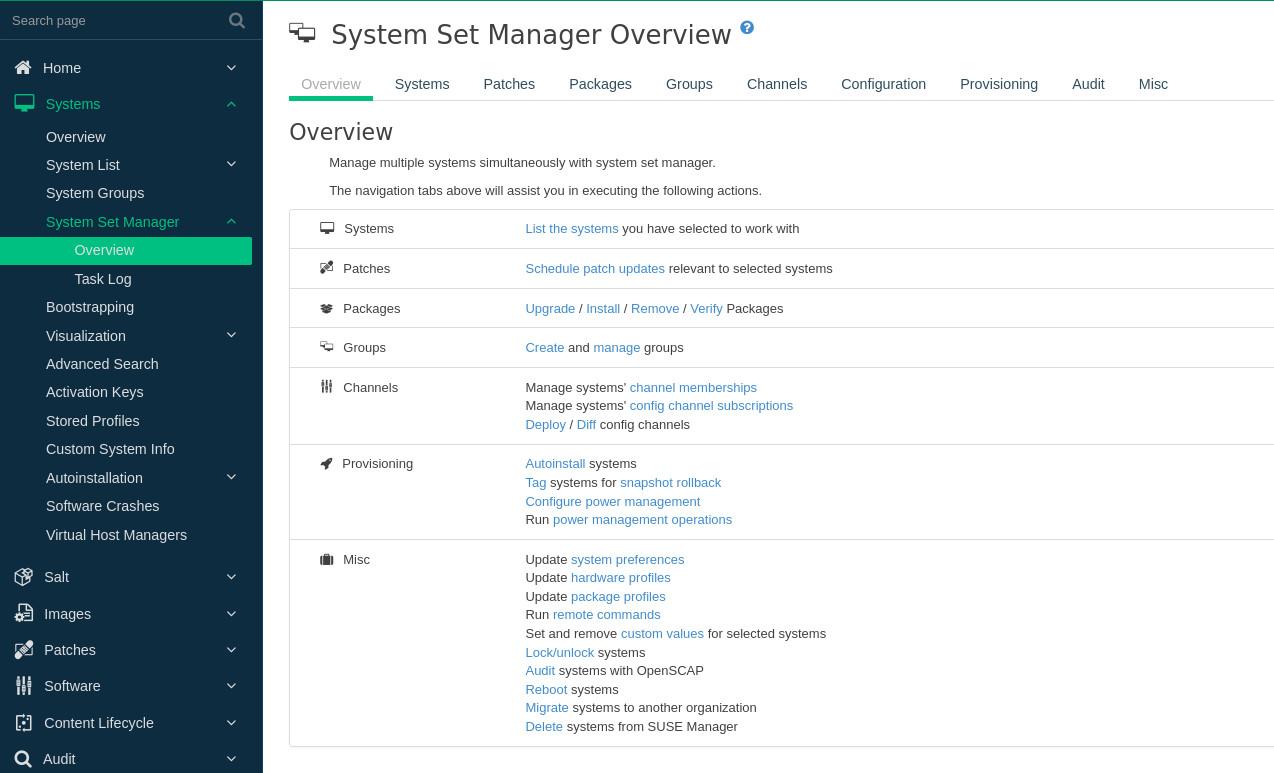
Task: Click the search magnifier icon
Action: point(237,20)
